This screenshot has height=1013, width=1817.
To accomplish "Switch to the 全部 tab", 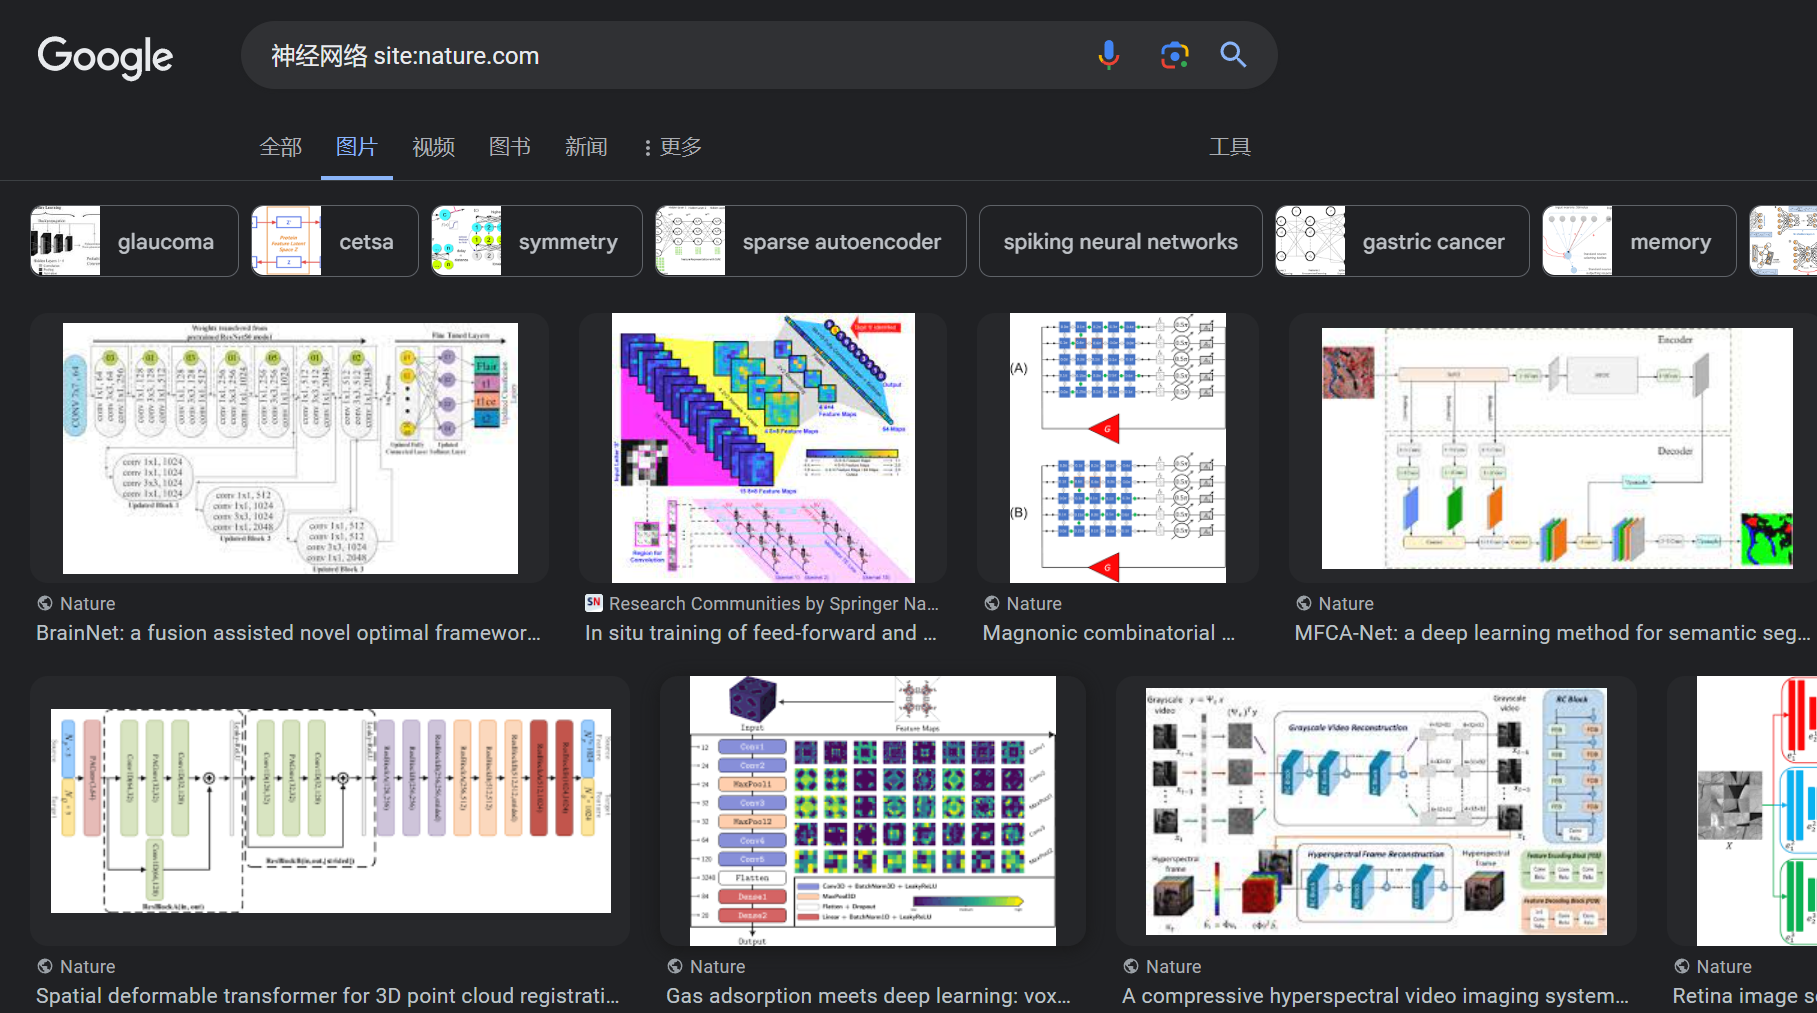I will 281,147.
